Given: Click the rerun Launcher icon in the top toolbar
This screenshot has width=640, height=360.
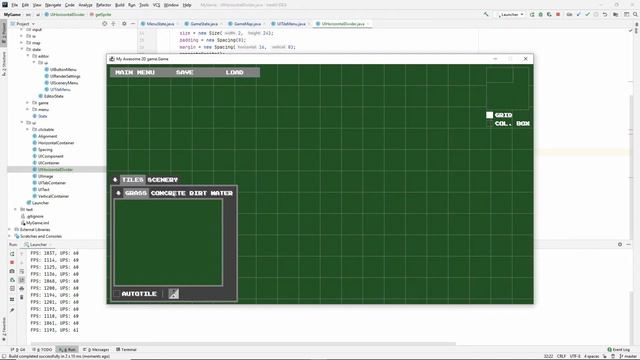Looking at the screenshot, I should coord(532,14).
